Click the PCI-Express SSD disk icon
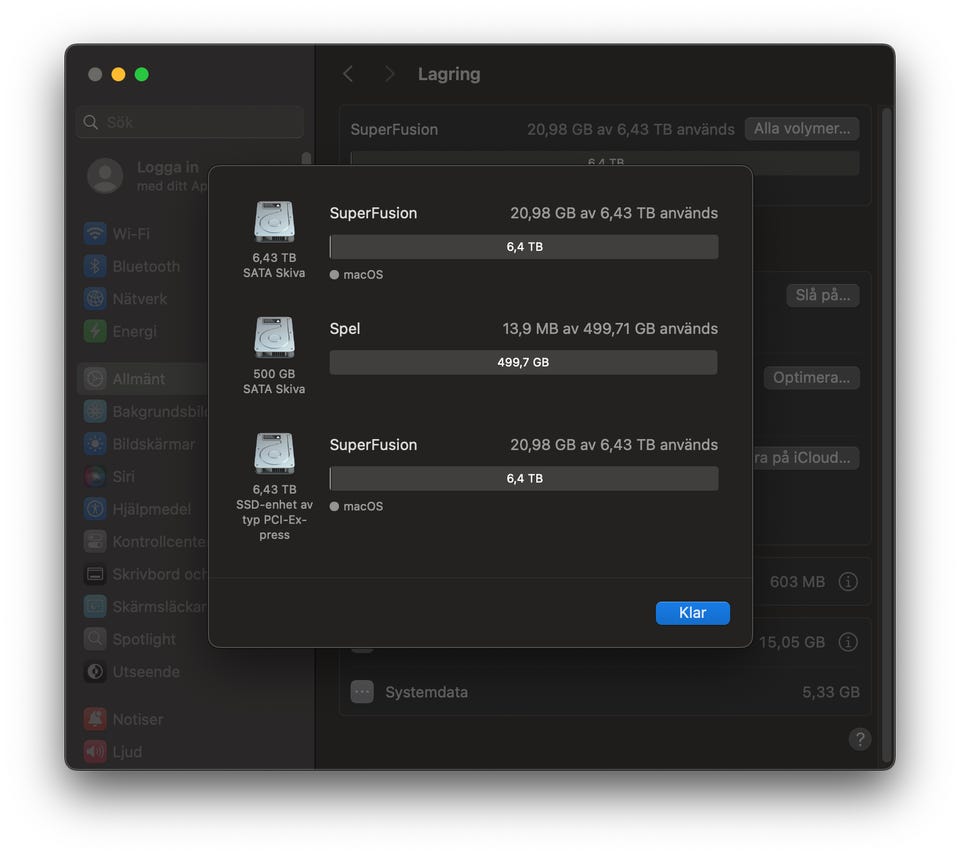960x856 pixels. tap(274, 454)
